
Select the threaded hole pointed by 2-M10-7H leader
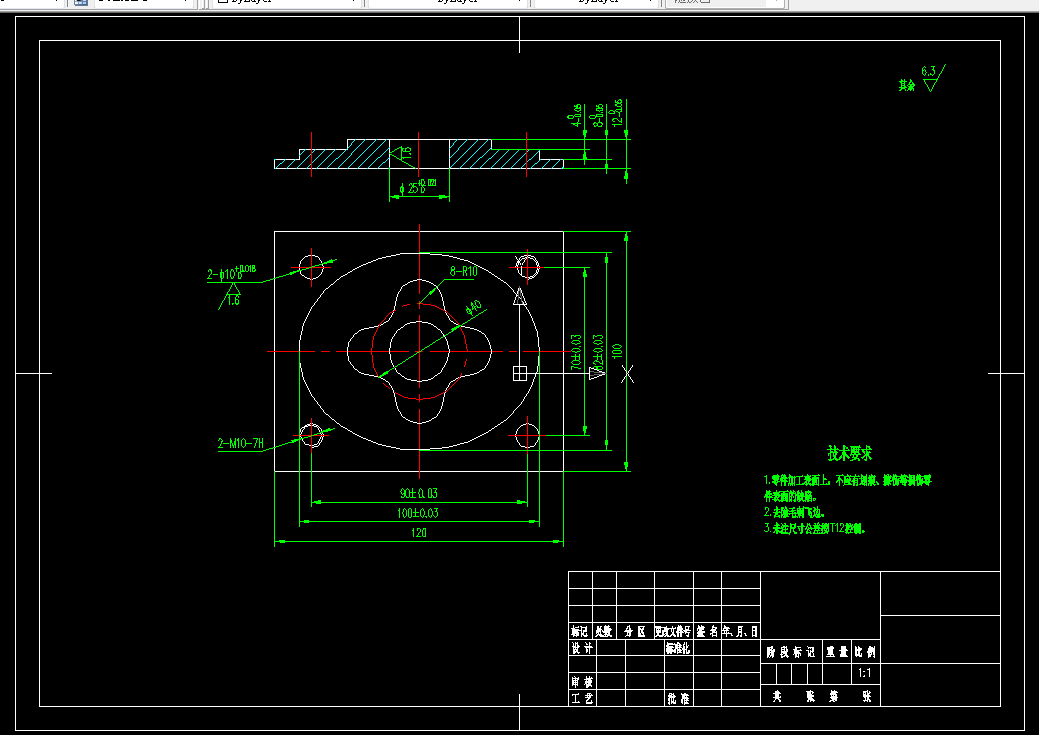[311, 435]
